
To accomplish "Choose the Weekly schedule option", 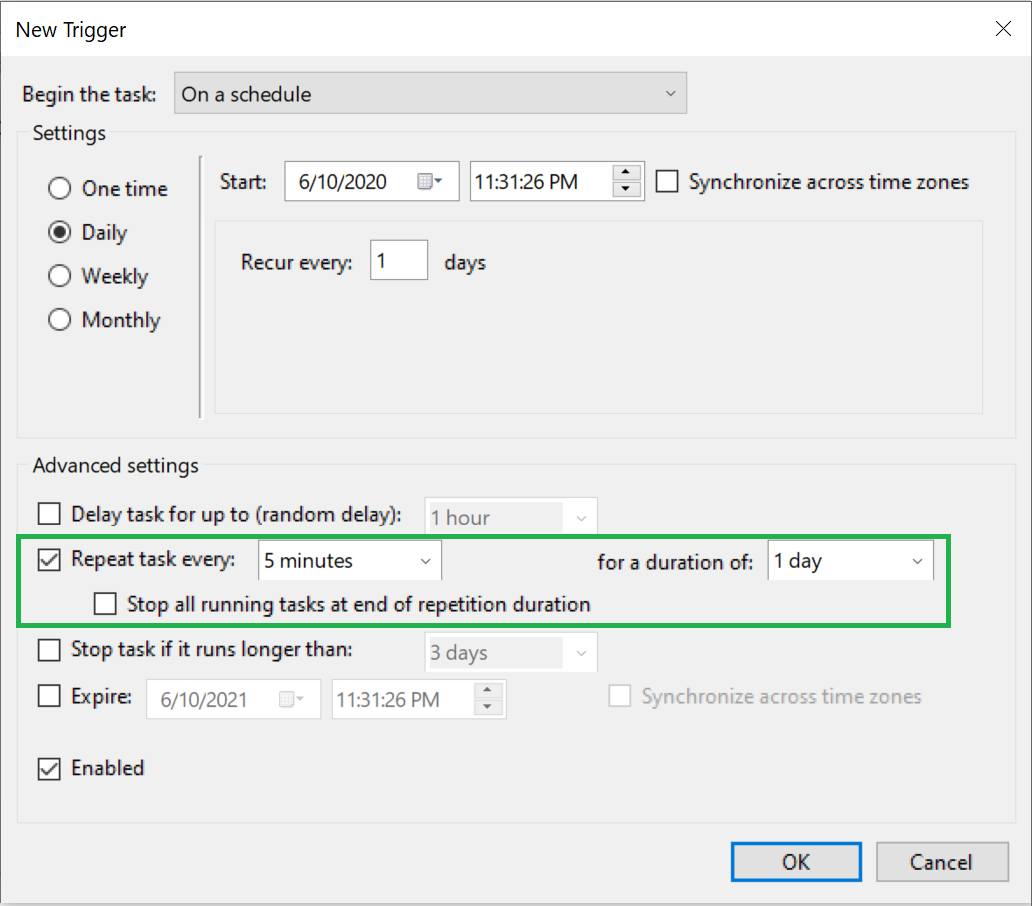I will [x=61, y=277].
